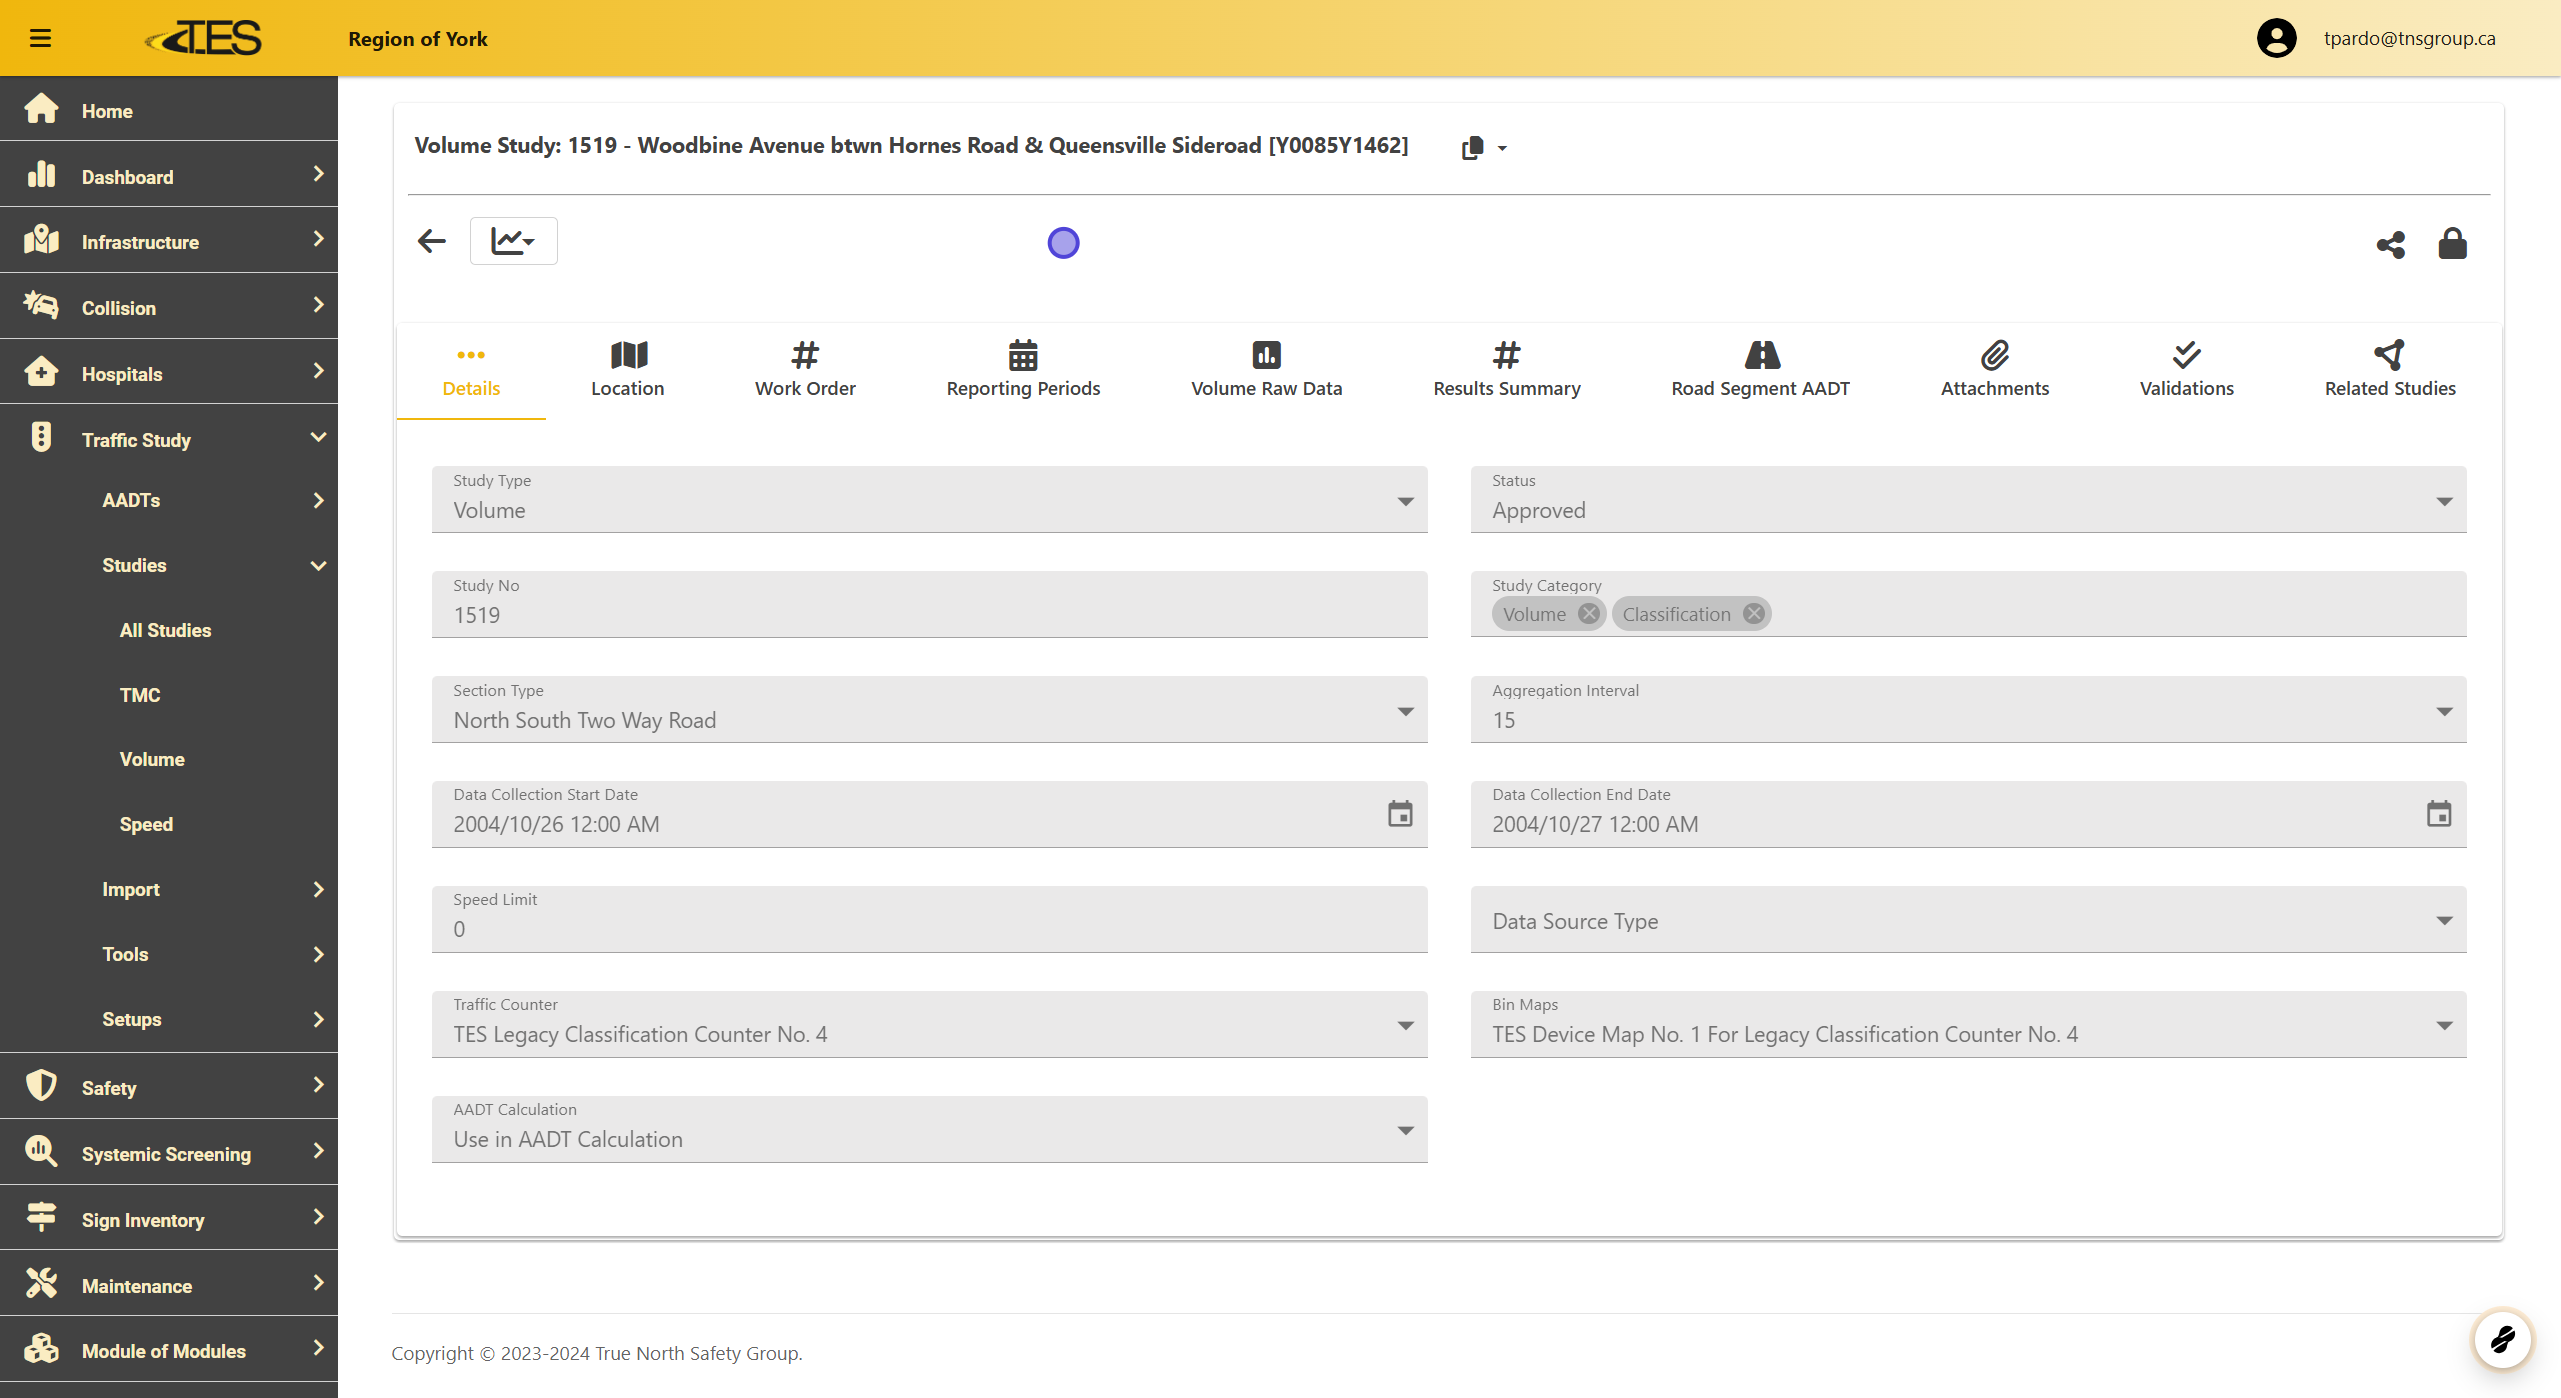Click the back arrow icon

click(x=431, y=241)
